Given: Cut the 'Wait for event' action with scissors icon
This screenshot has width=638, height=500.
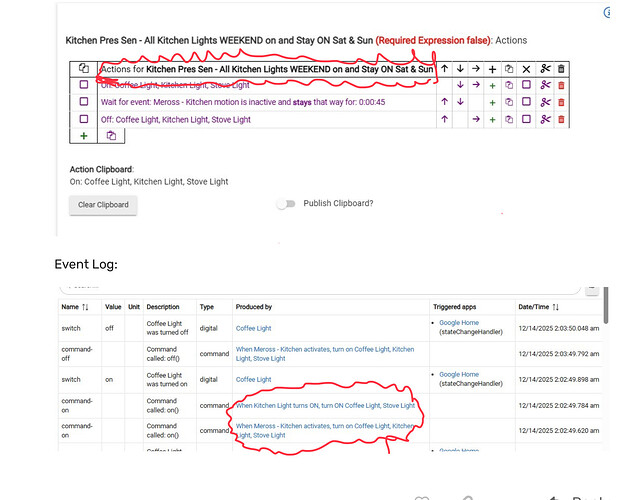Looking at the screenshot, I should [x=545, y=102].
